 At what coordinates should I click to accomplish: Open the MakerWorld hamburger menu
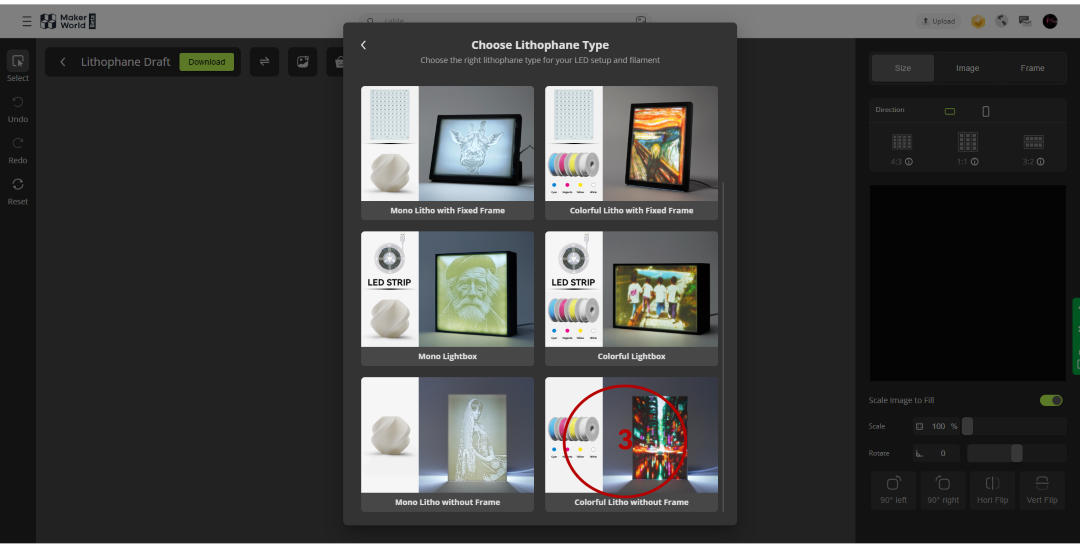click(27, 21)
